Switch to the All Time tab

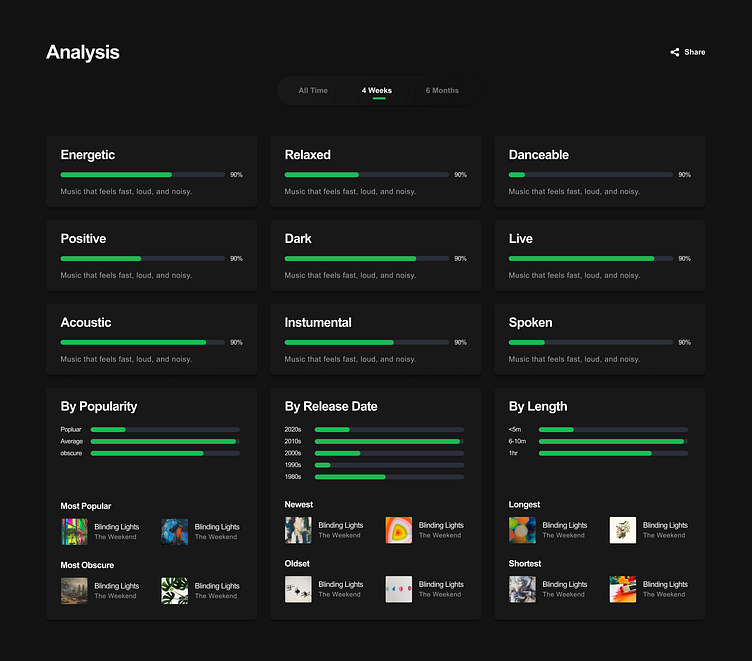click(313, 91)
